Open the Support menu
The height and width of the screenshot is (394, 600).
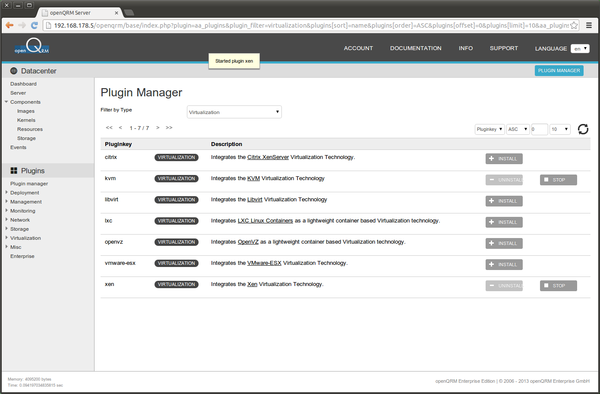pos(504,48)
